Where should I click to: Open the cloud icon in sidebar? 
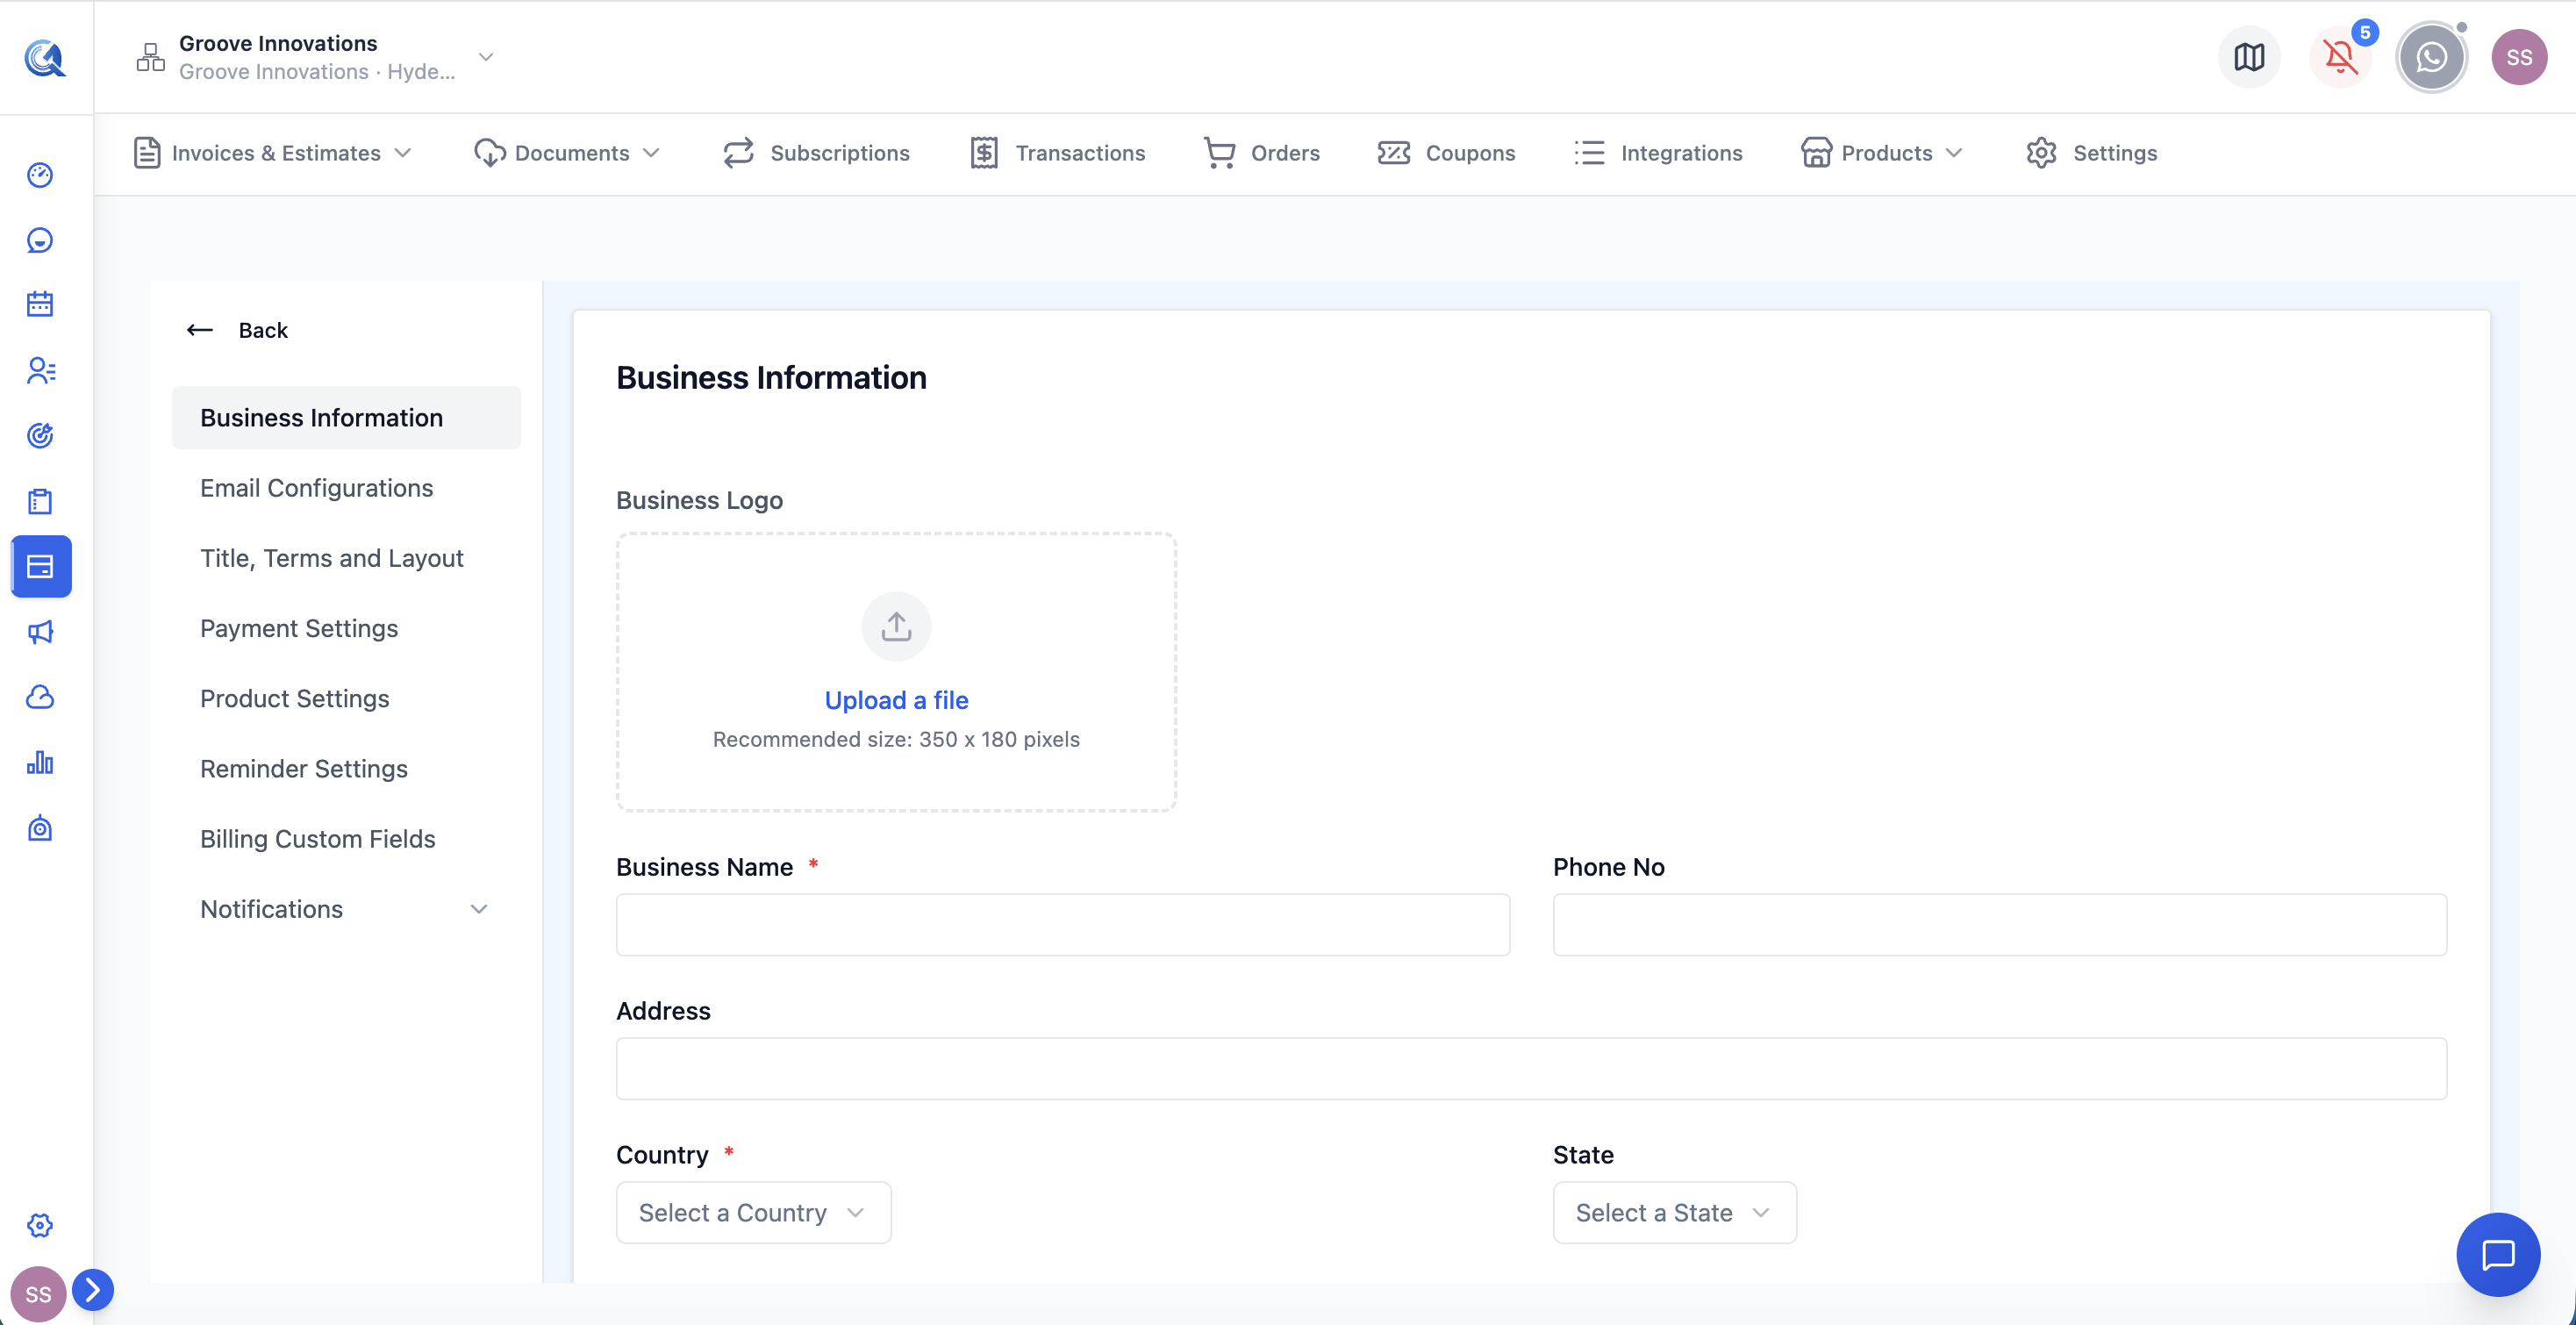coord(40,697)
